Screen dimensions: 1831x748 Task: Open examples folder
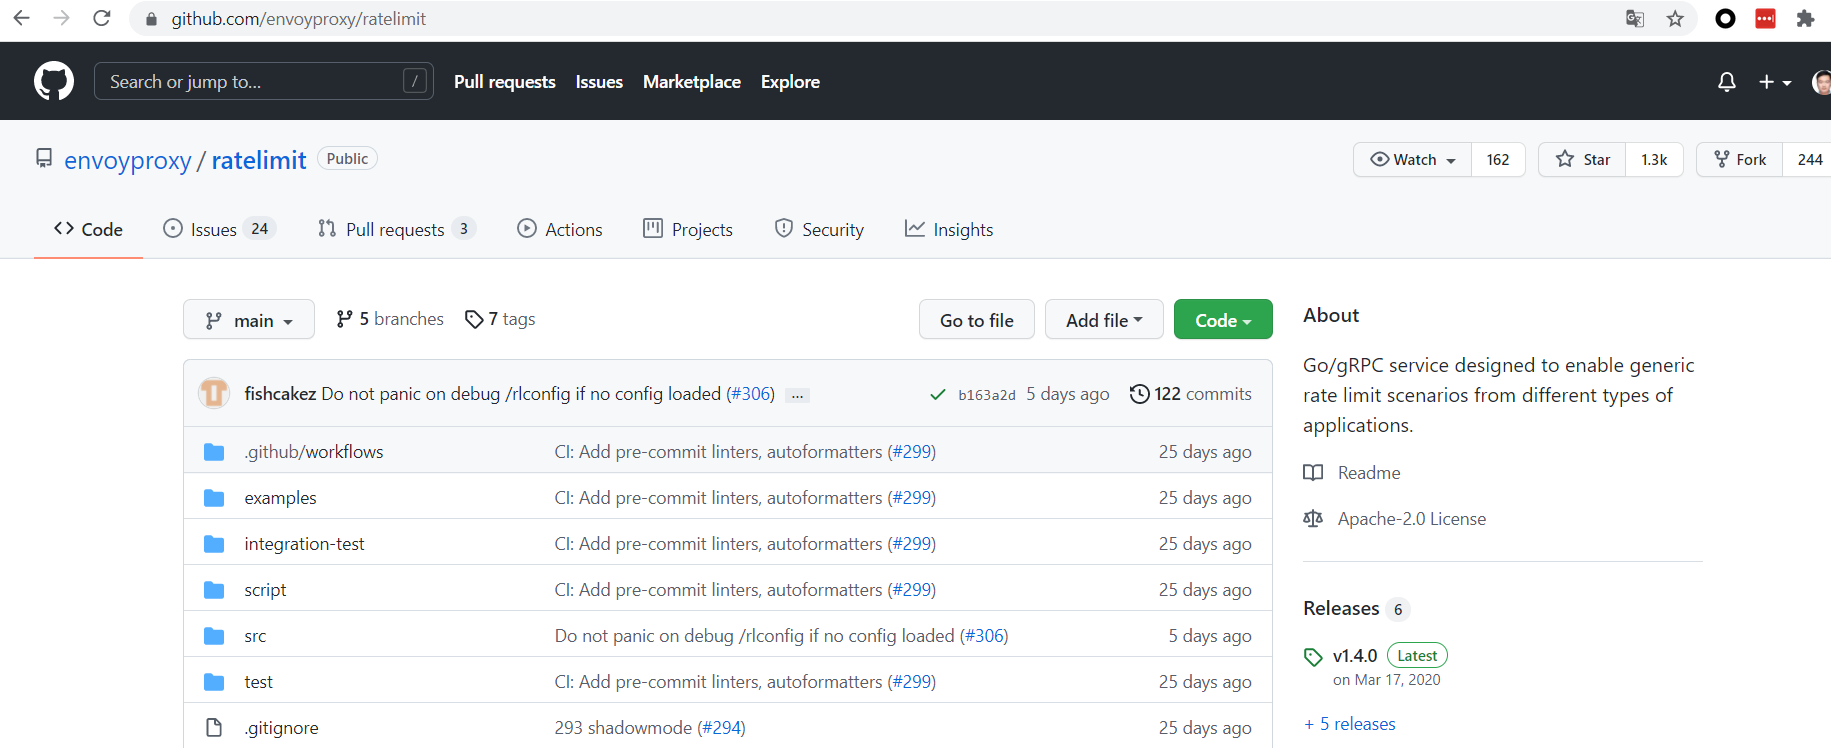pos(280,498)
